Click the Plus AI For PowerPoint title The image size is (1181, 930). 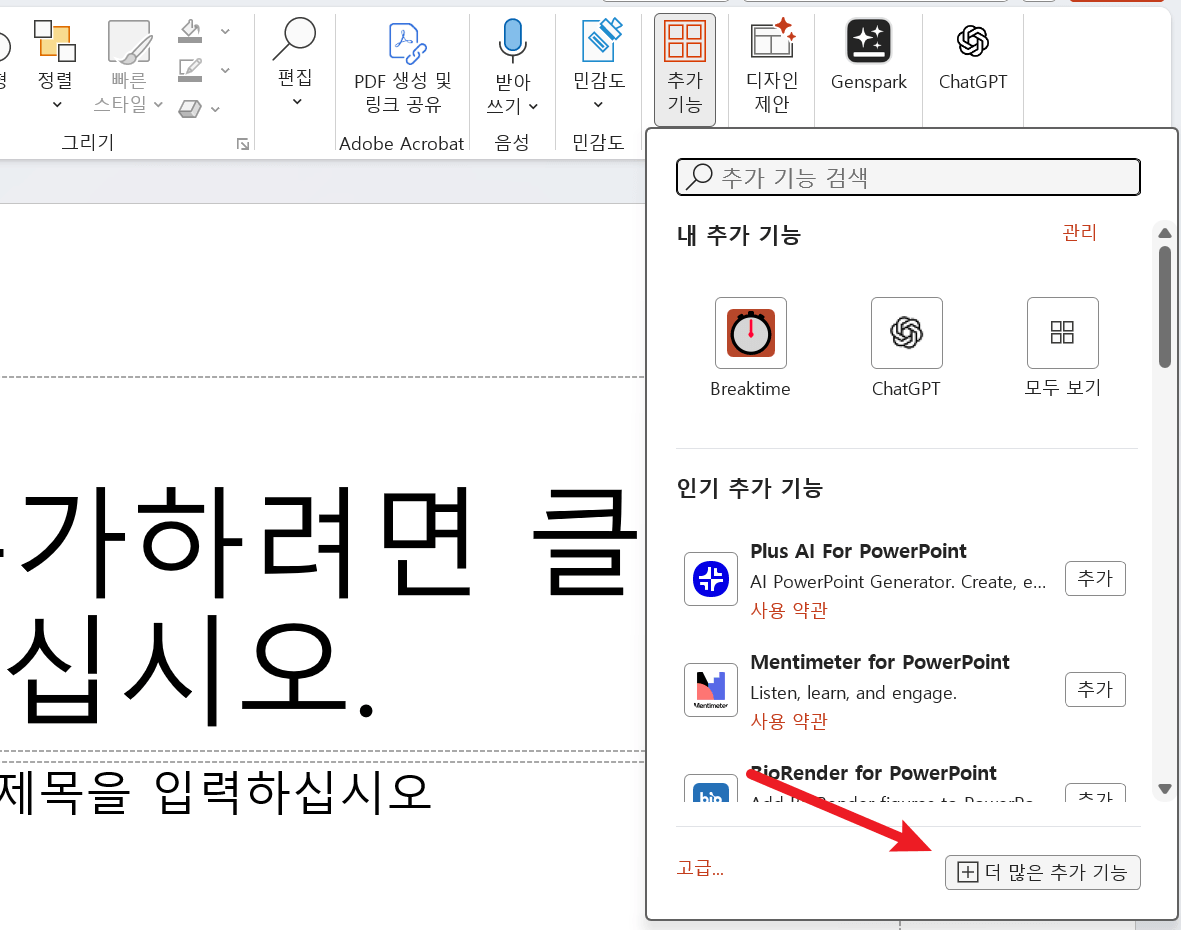pyautogui.click(x=858, y=551)
